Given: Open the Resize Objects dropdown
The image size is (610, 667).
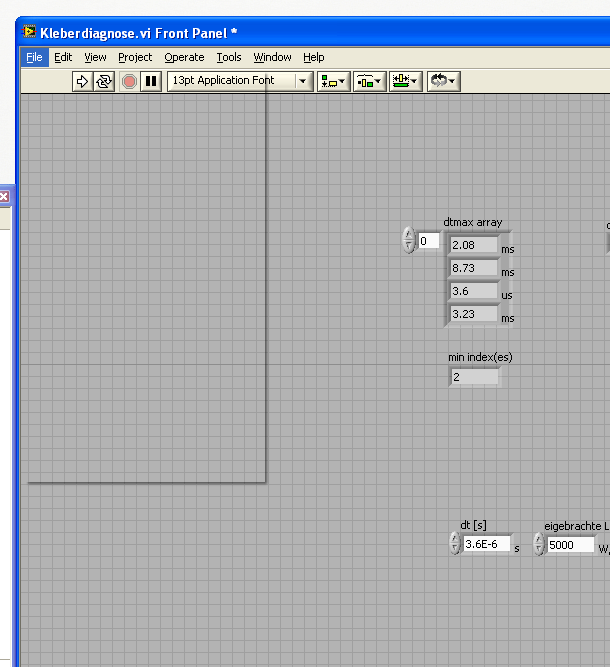Looking at the screenshot, I should click(406, 81).
